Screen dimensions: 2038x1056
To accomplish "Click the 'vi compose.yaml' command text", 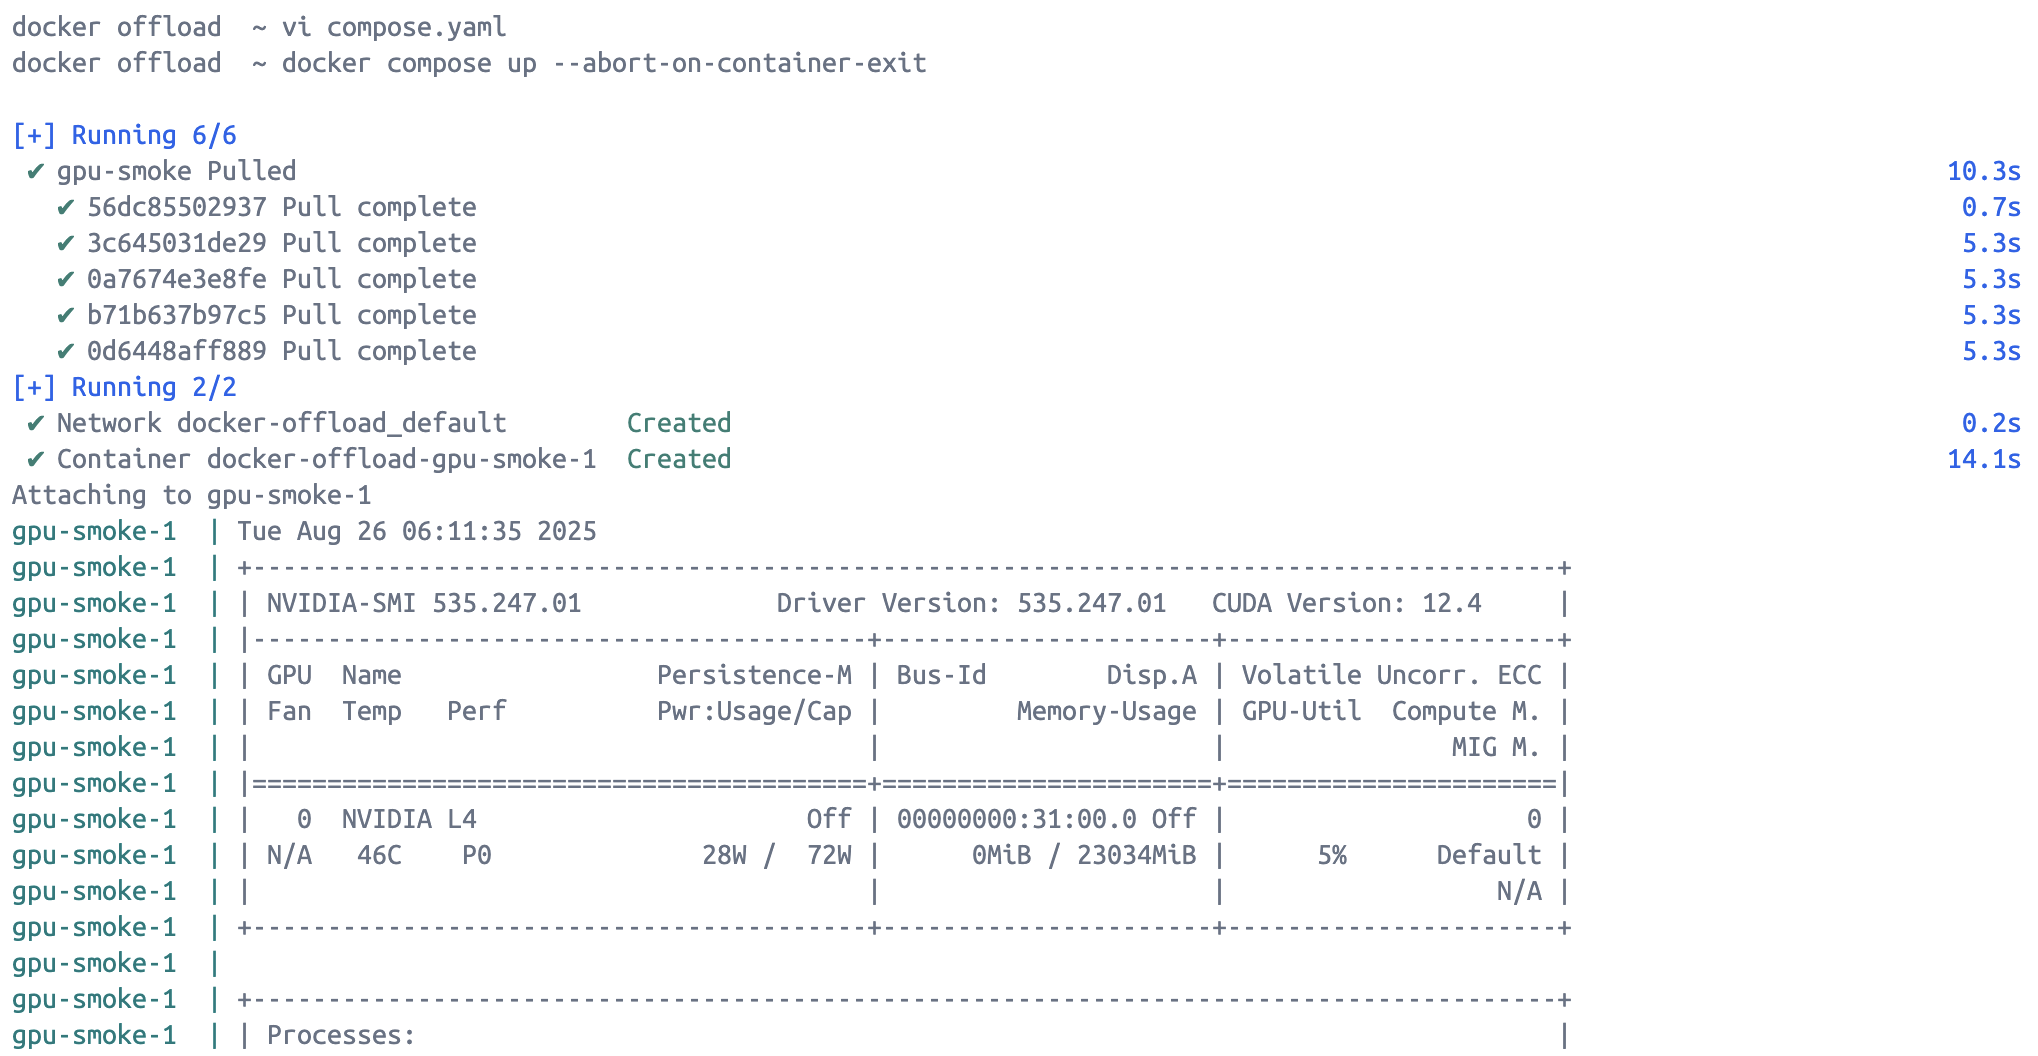I will [x=394, y=27].
